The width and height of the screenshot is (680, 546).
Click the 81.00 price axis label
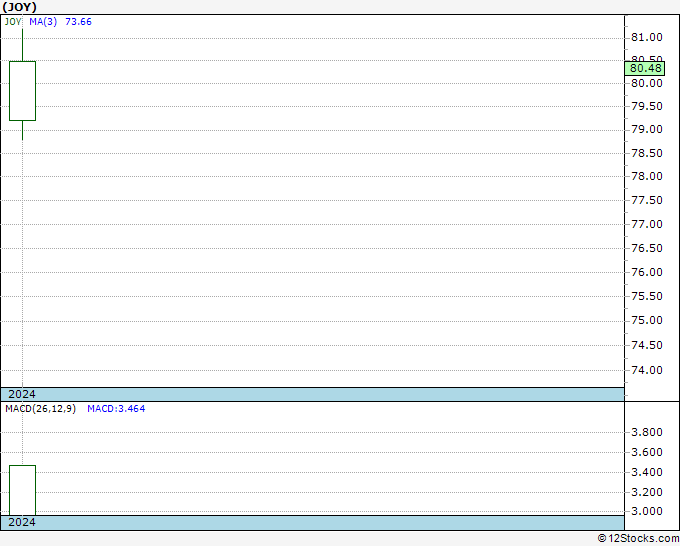coord(647,37)
